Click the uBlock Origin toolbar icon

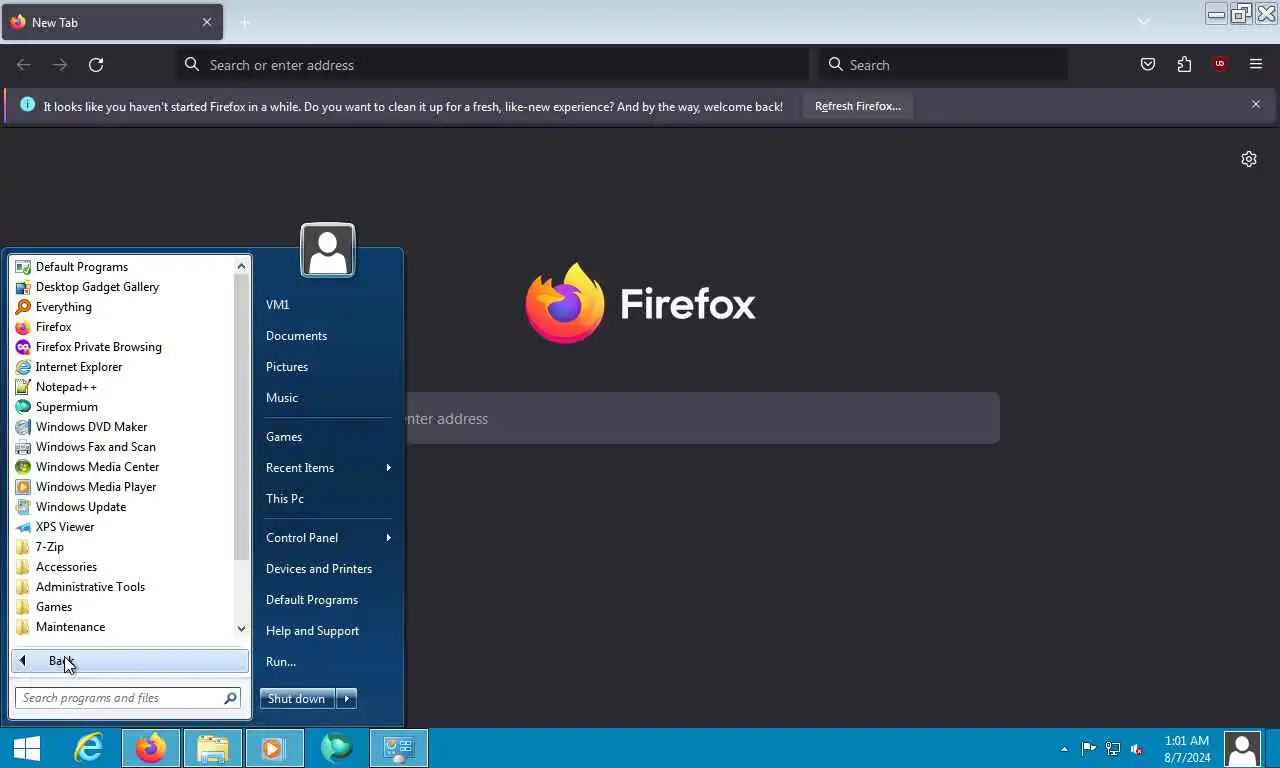tap(1219, 65)
